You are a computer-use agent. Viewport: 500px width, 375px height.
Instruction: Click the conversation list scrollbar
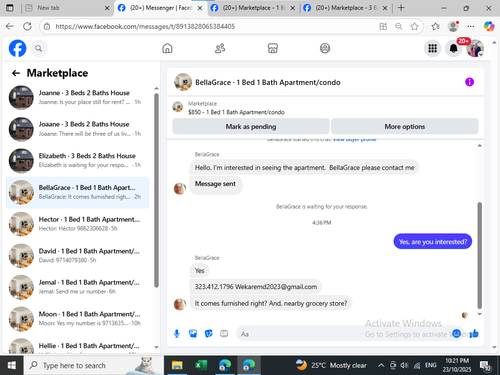point(156,190)
